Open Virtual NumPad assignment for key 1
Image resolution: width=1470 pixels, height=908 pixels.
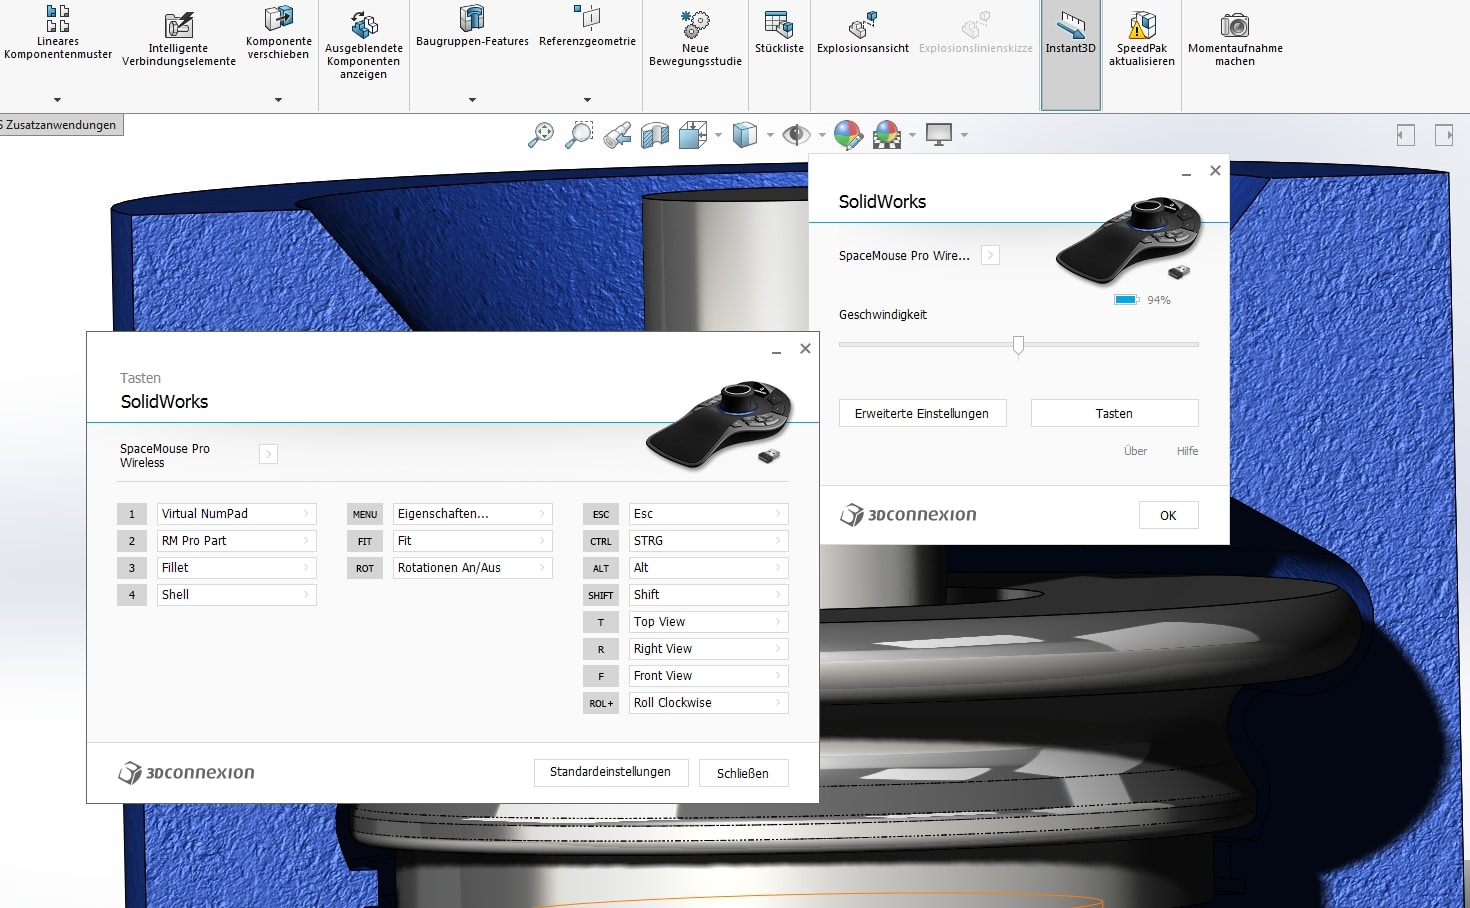coord(237,514)
